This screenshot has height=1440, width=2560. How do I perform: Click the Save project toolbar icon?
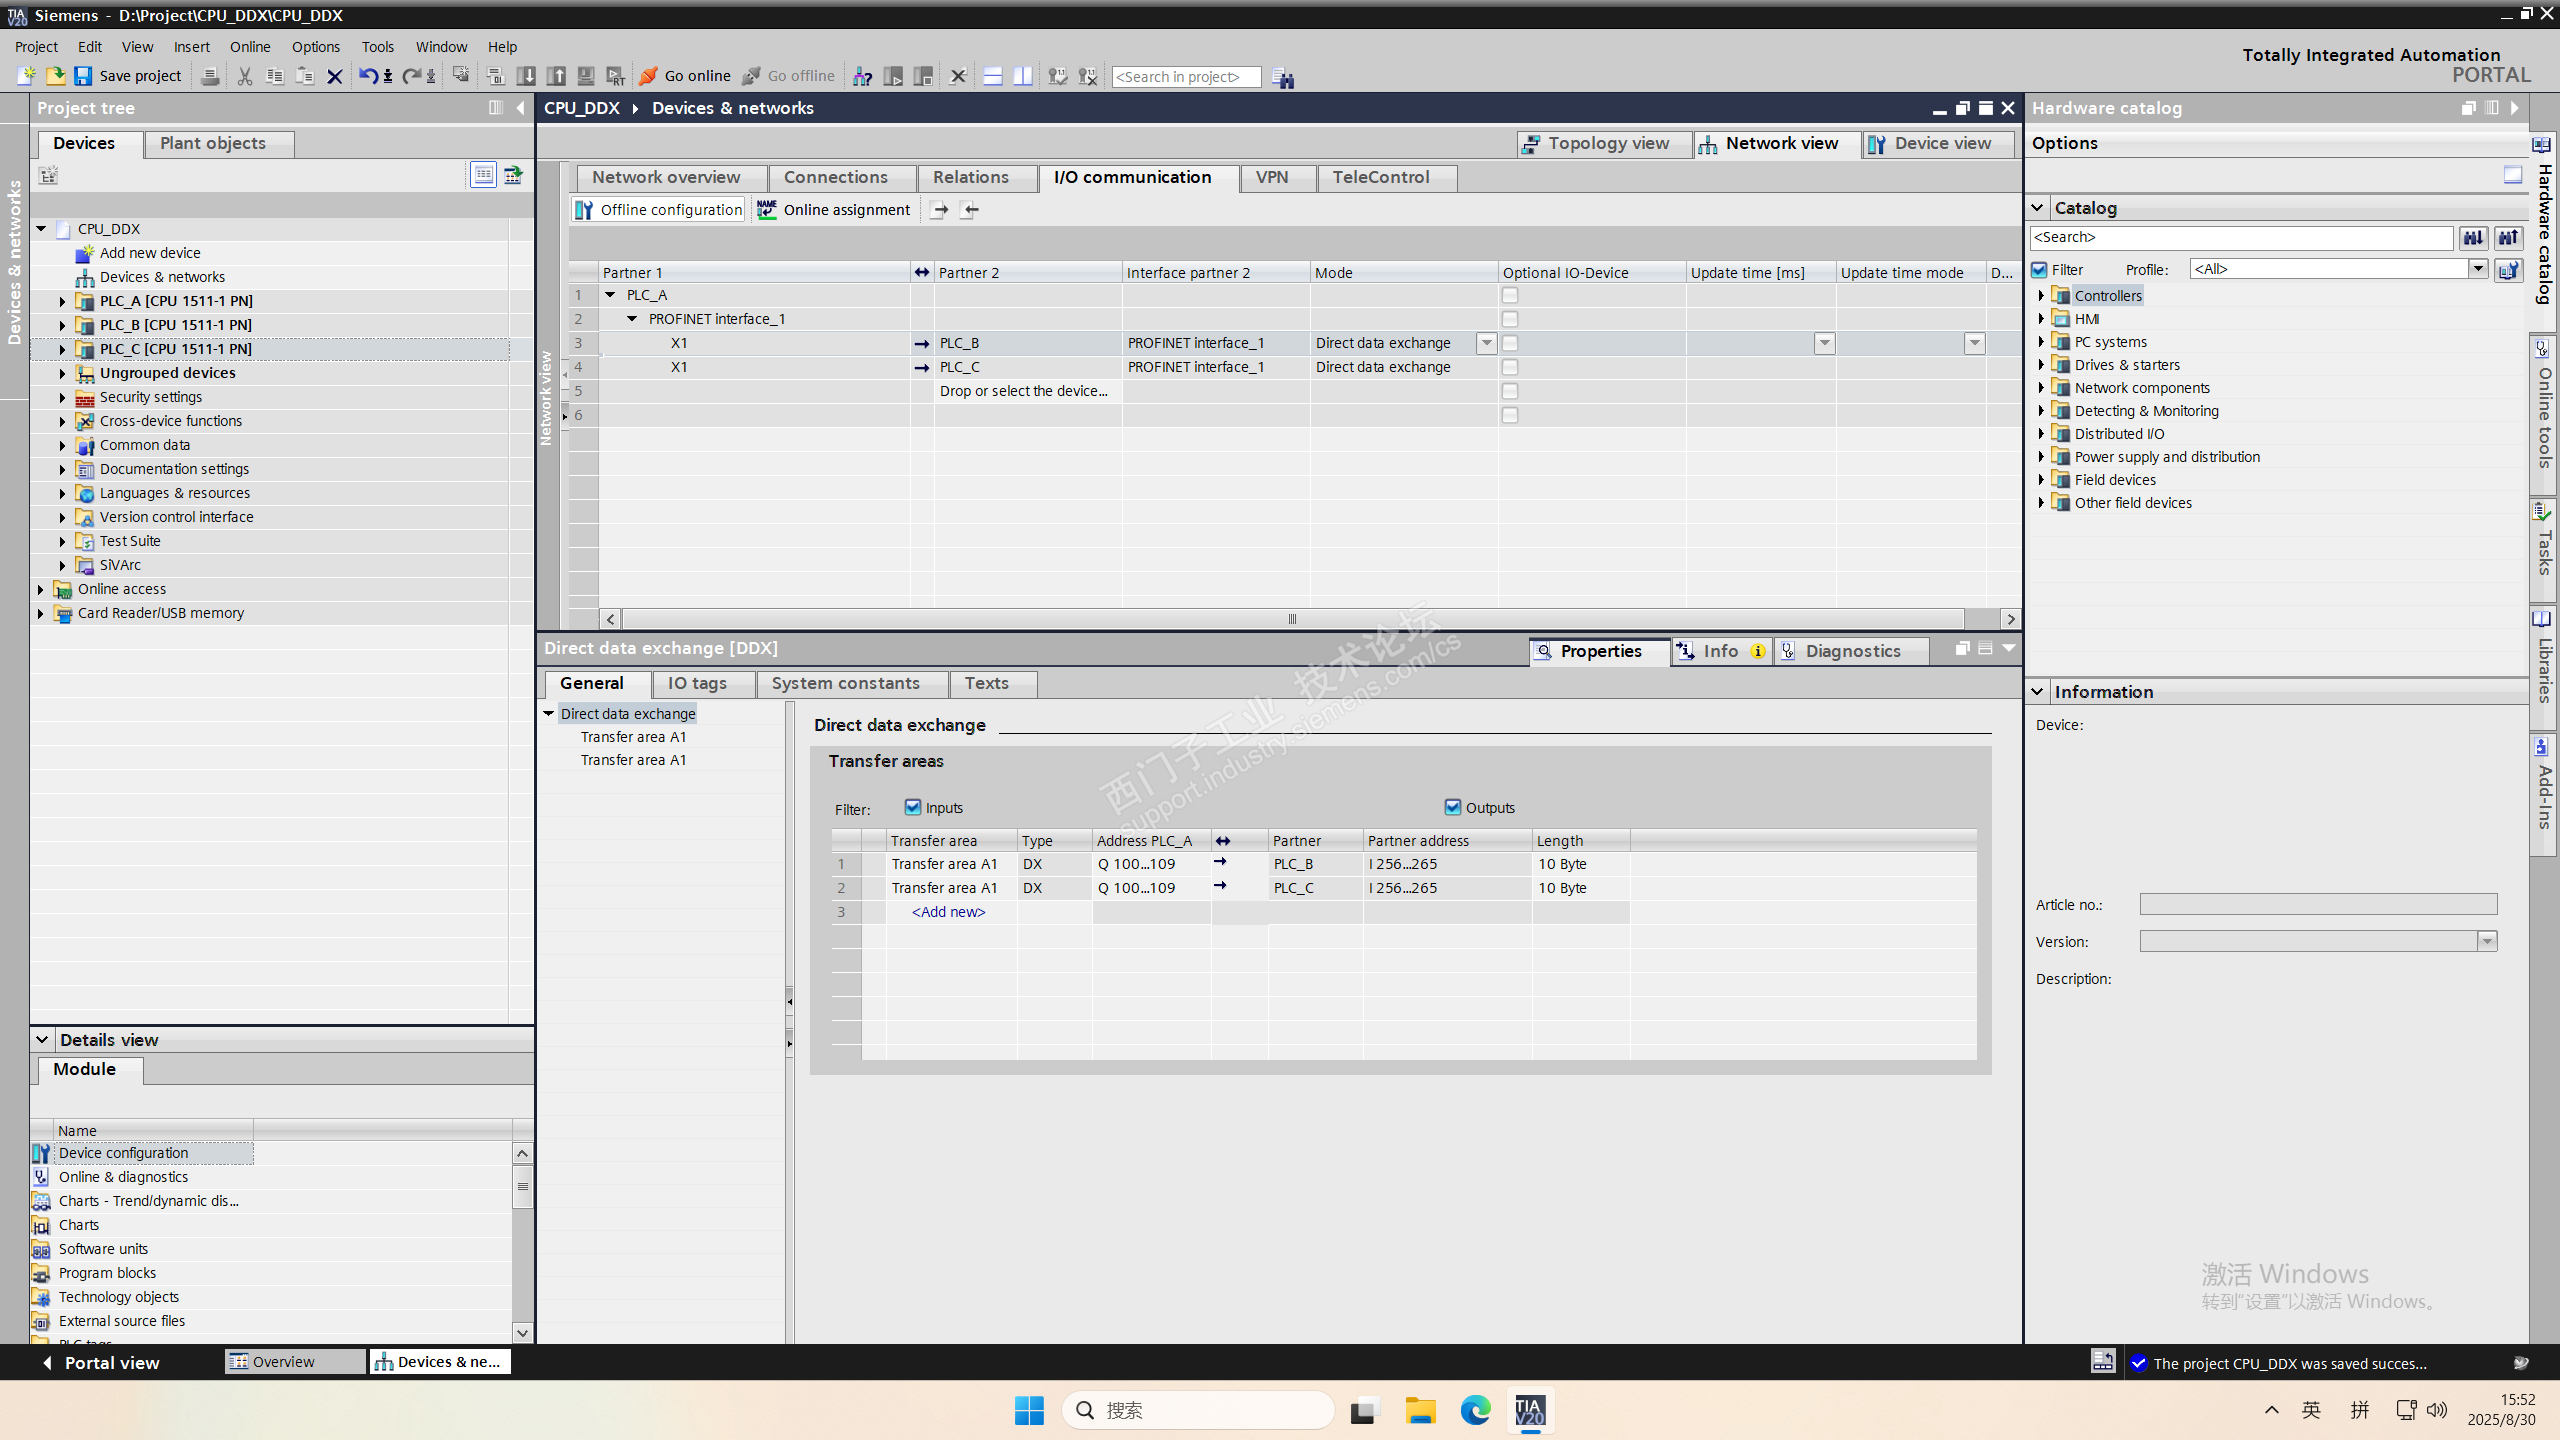tap(84, 76)
